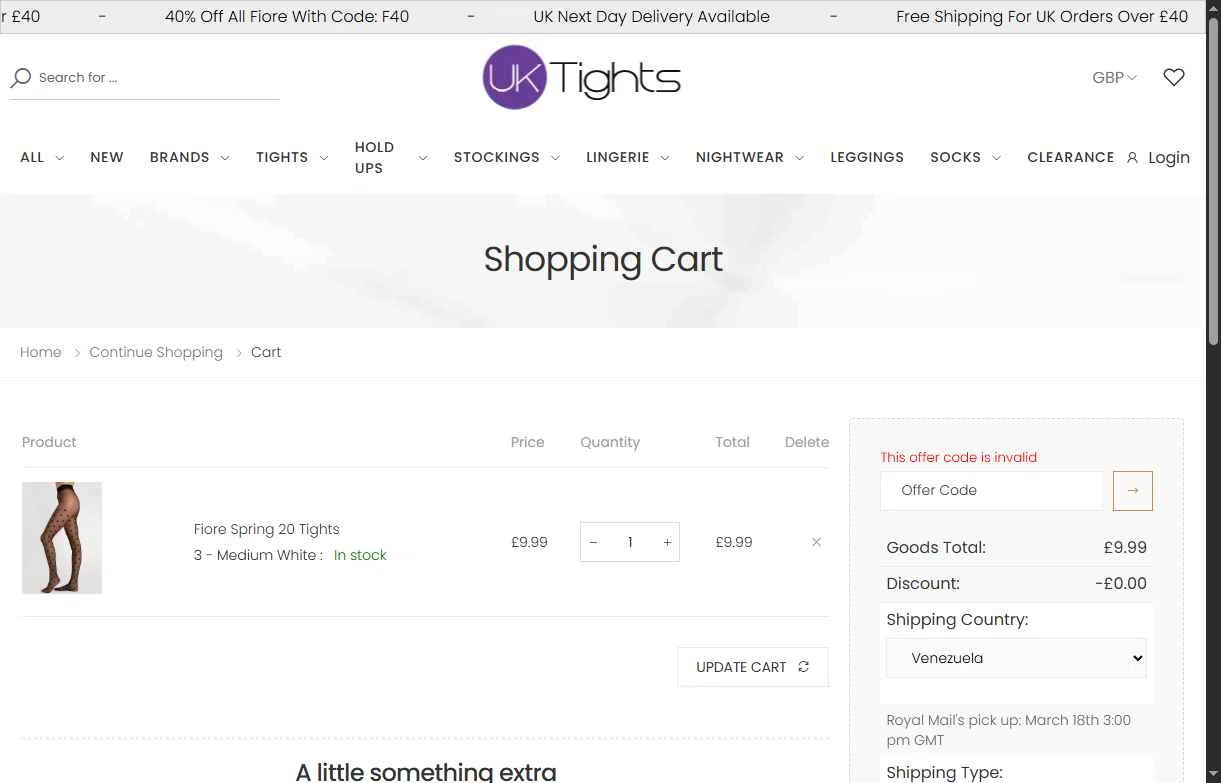Screen dimensions: 1221x783
Task: Open the GBP currency dropdown
Action: point(1114,77)
